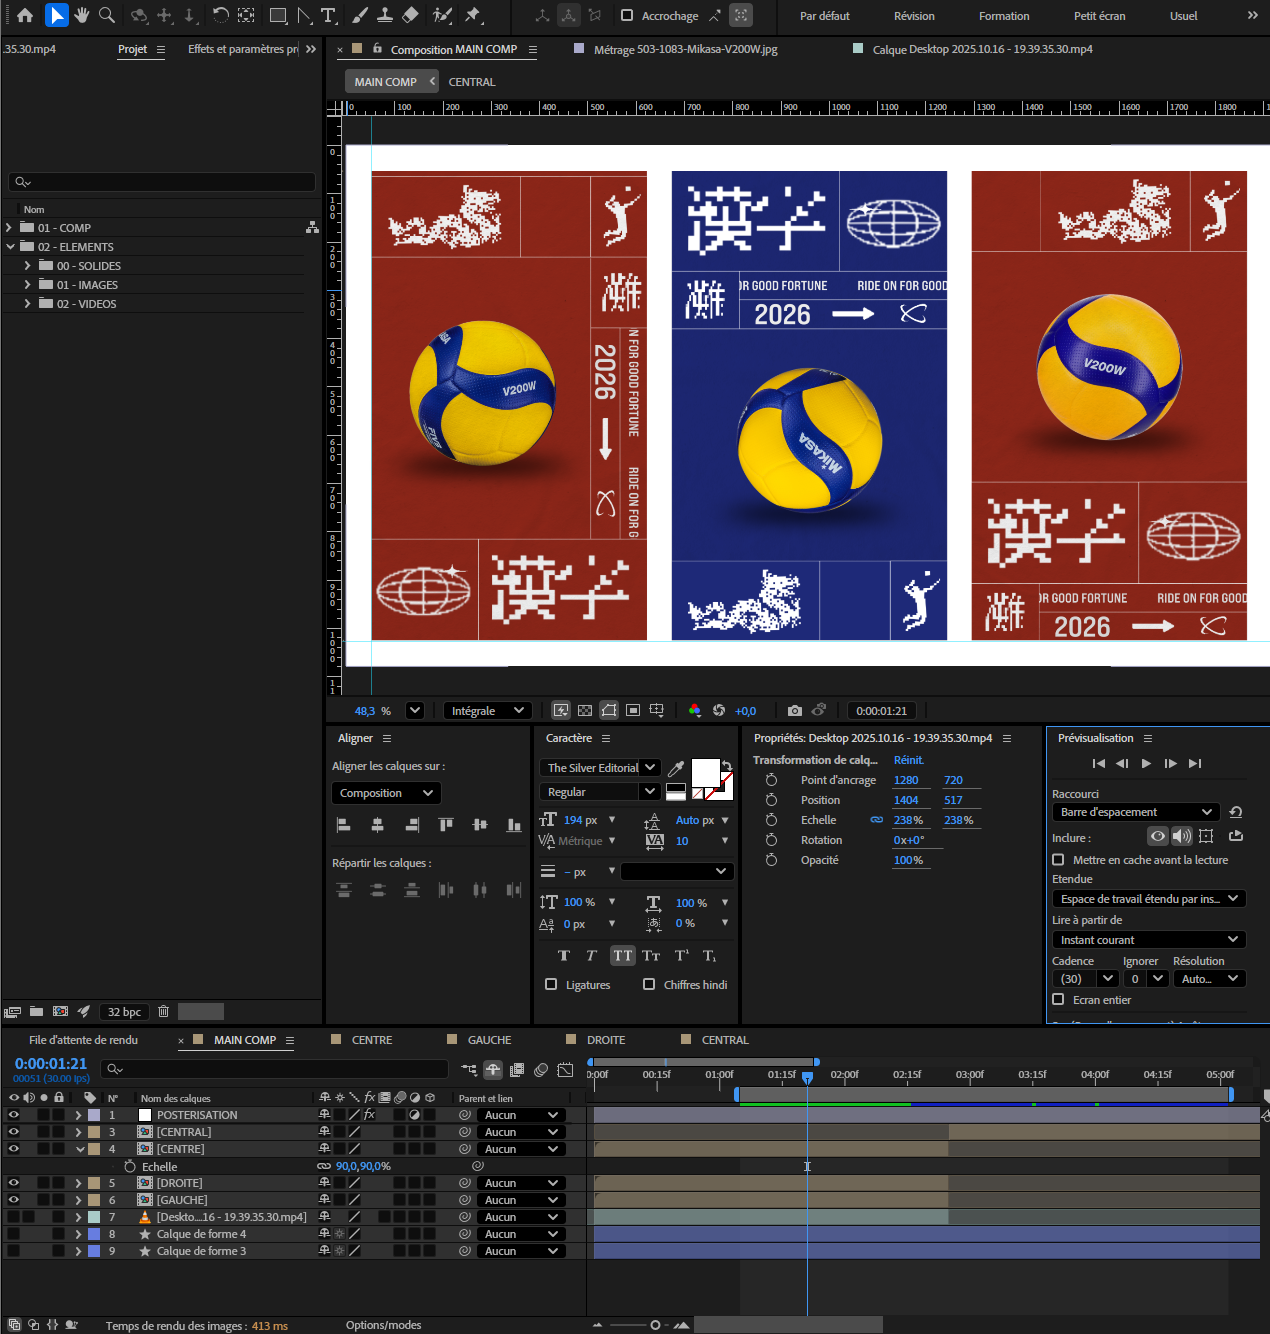This screenshot has width=1270, height=1334.
Task: Click the new folder icon in Project panel
Action: click(x=37, y=1011)
